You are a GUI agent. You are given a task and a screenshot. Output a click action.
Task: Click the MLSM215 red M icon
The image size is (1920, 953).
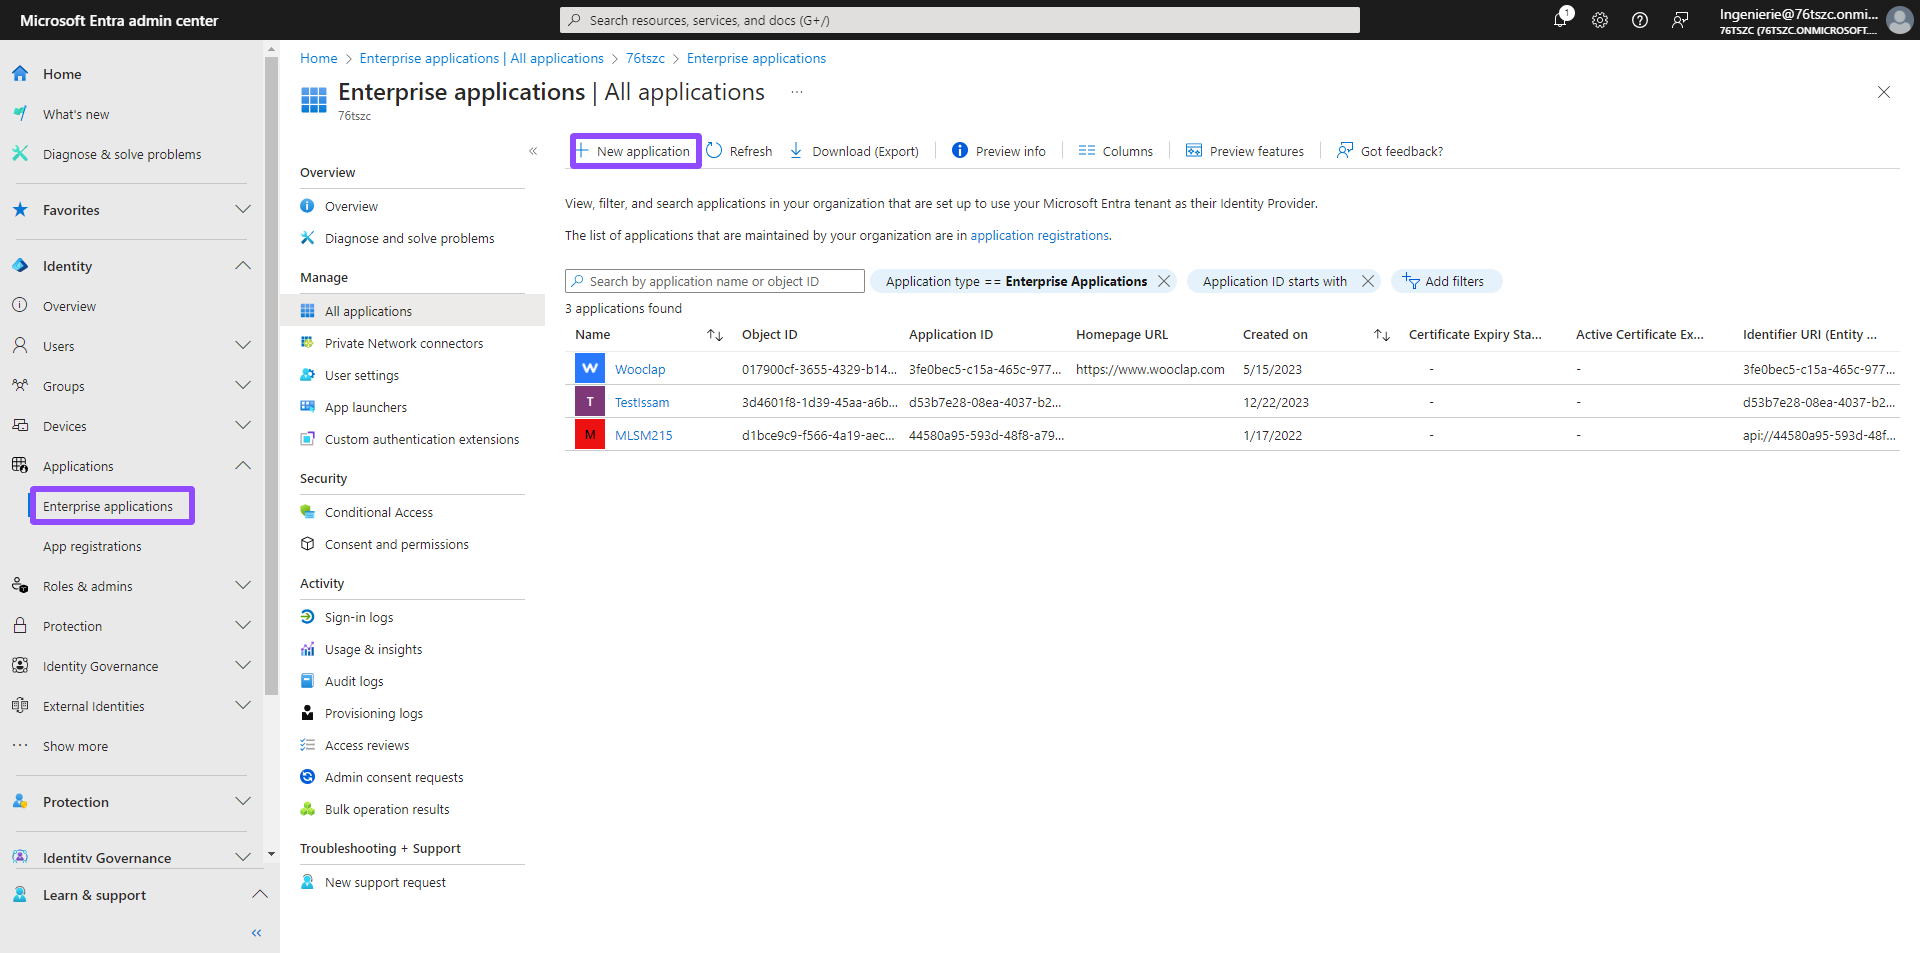pos(590,435)
